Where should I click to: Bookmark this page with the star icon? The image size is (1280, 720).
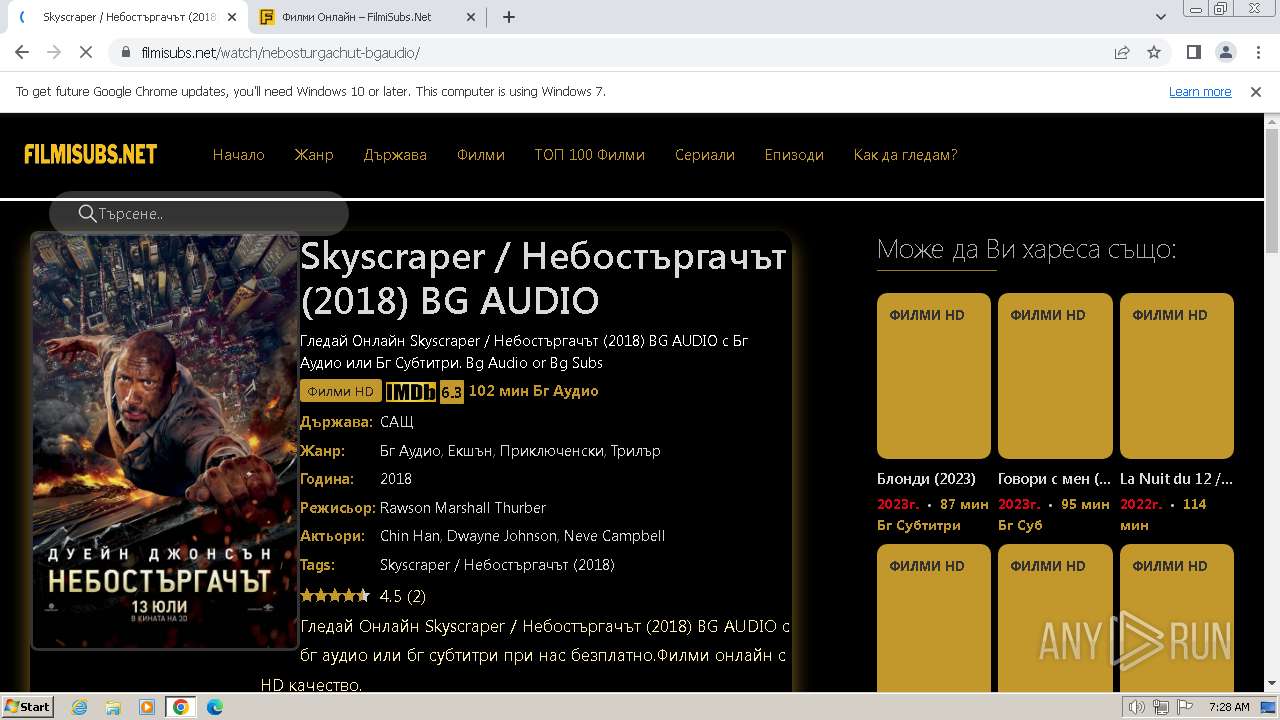[x=1154, y=52]
